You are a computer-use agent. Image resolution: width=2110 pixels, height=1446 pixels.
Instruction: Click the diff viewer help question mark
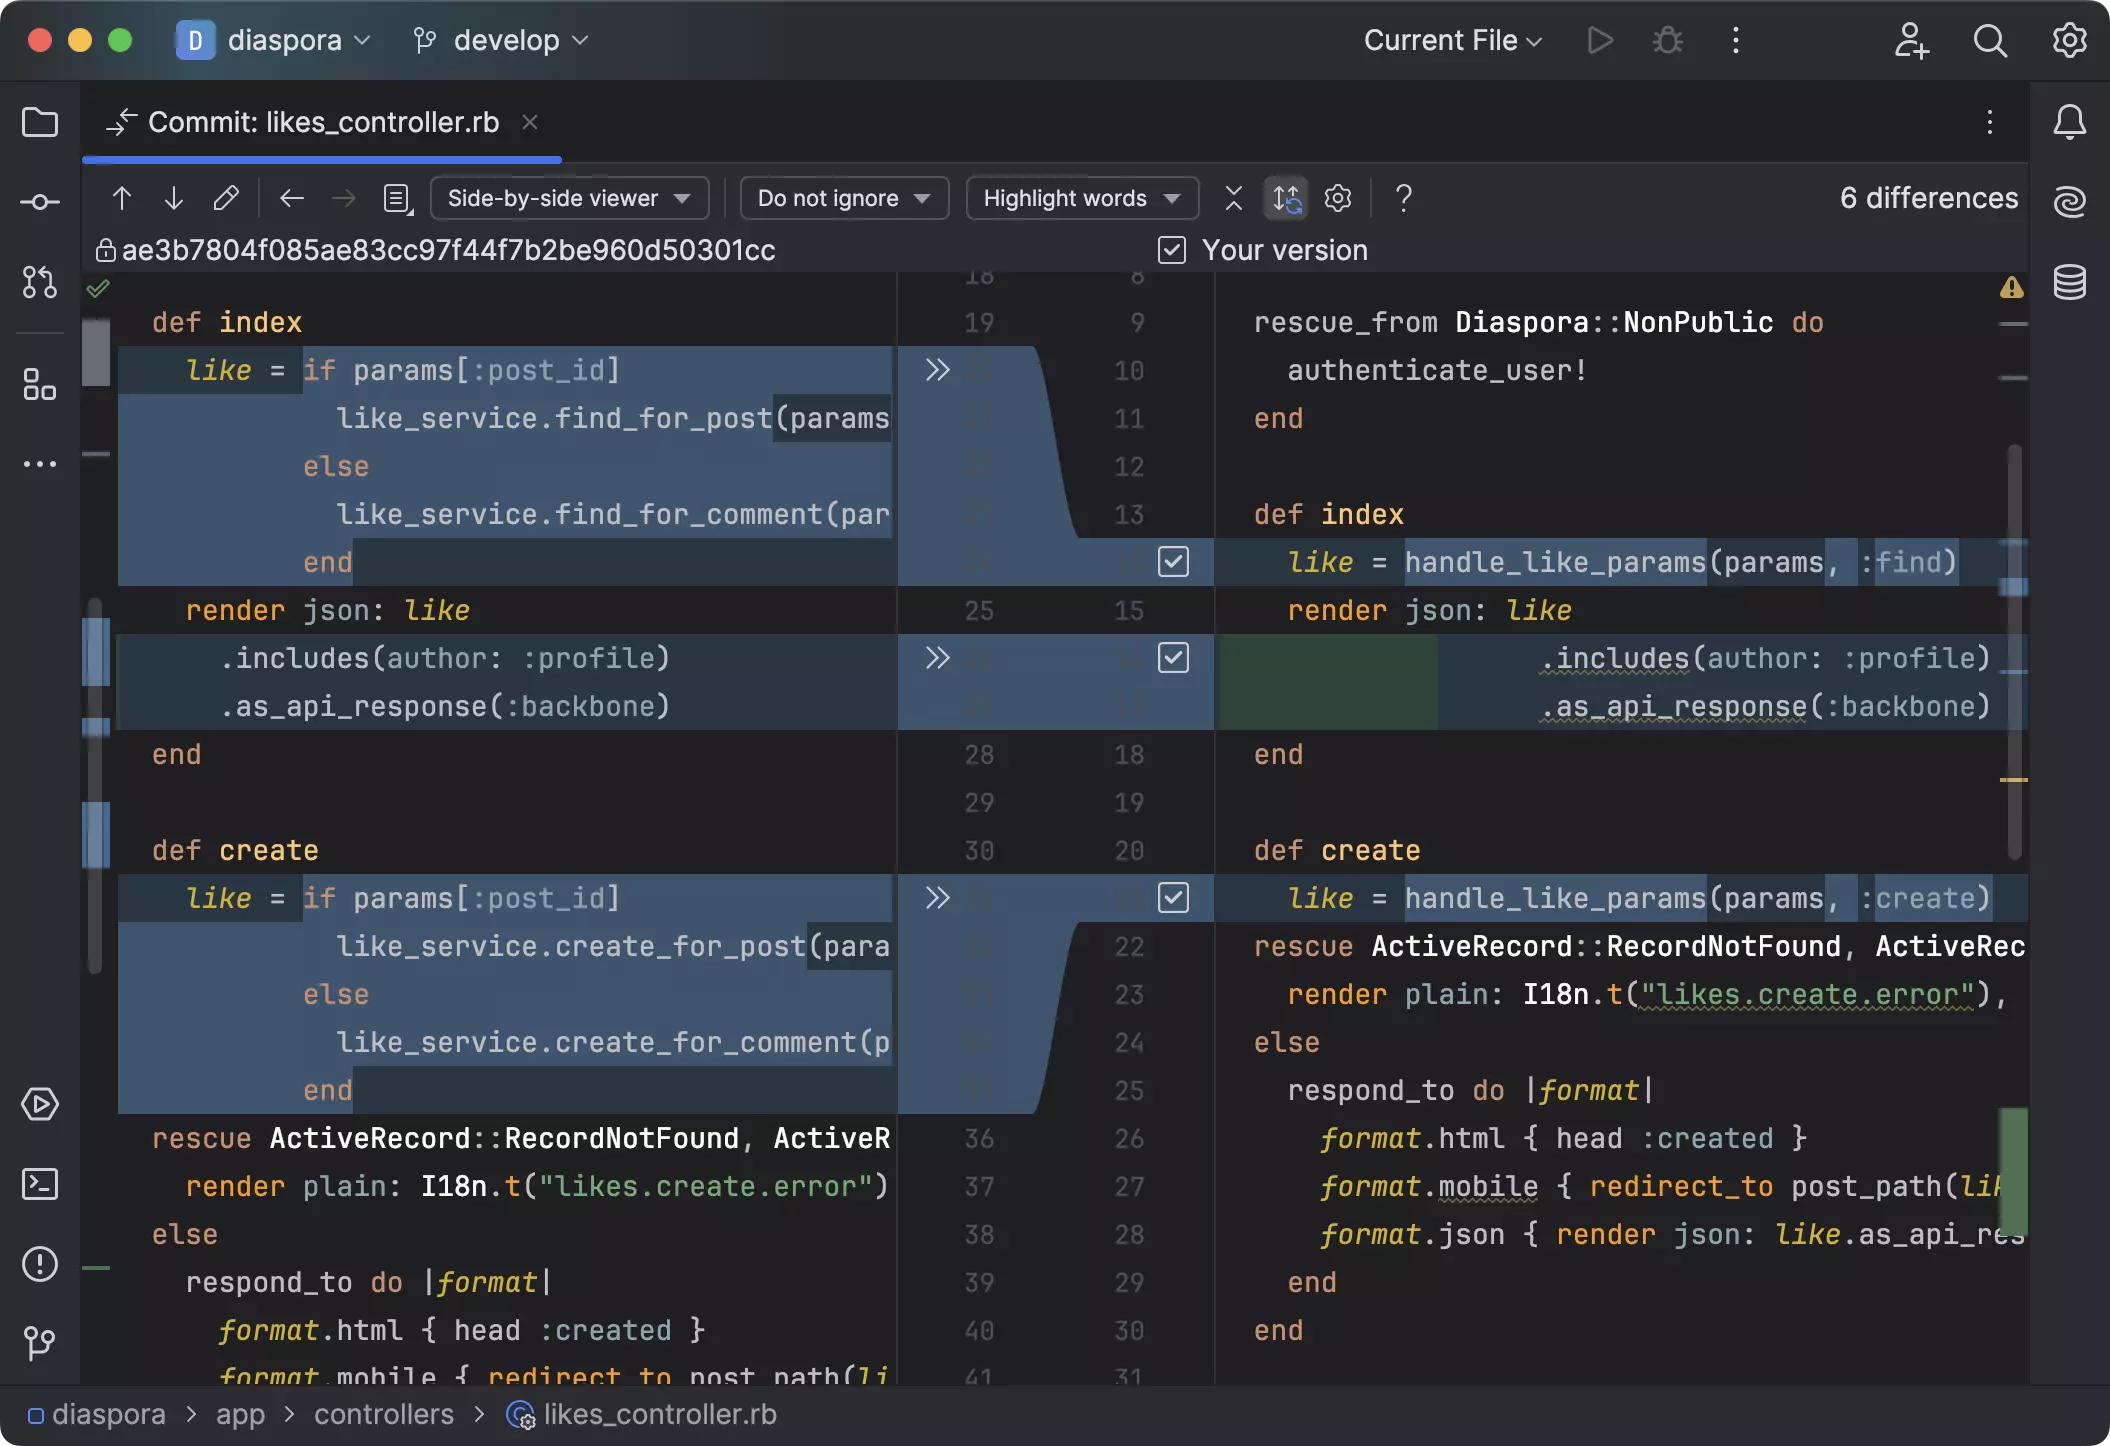tap(1403, 198)
